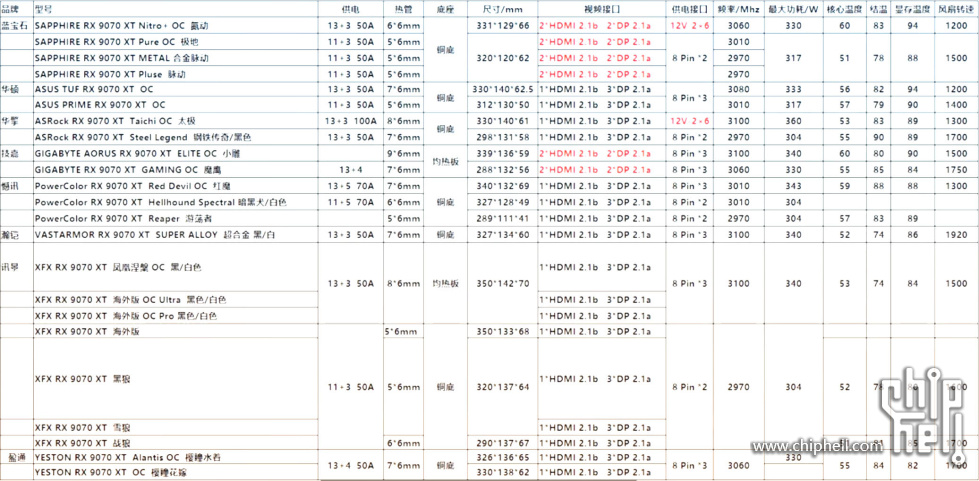Screen dimensions: 979x481
Task: Click the 360 max power cell
Action: 793,121
